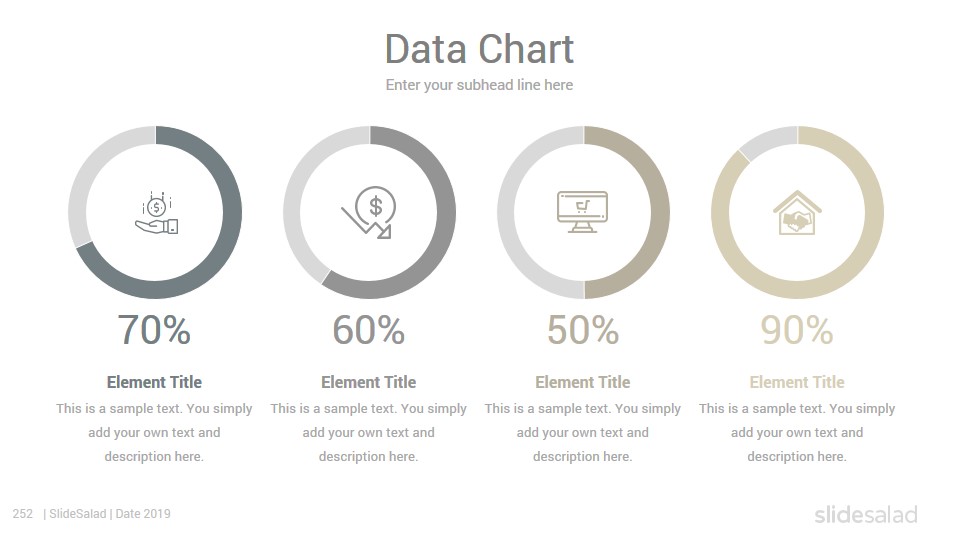Click the hand holding coin icon

156,212
